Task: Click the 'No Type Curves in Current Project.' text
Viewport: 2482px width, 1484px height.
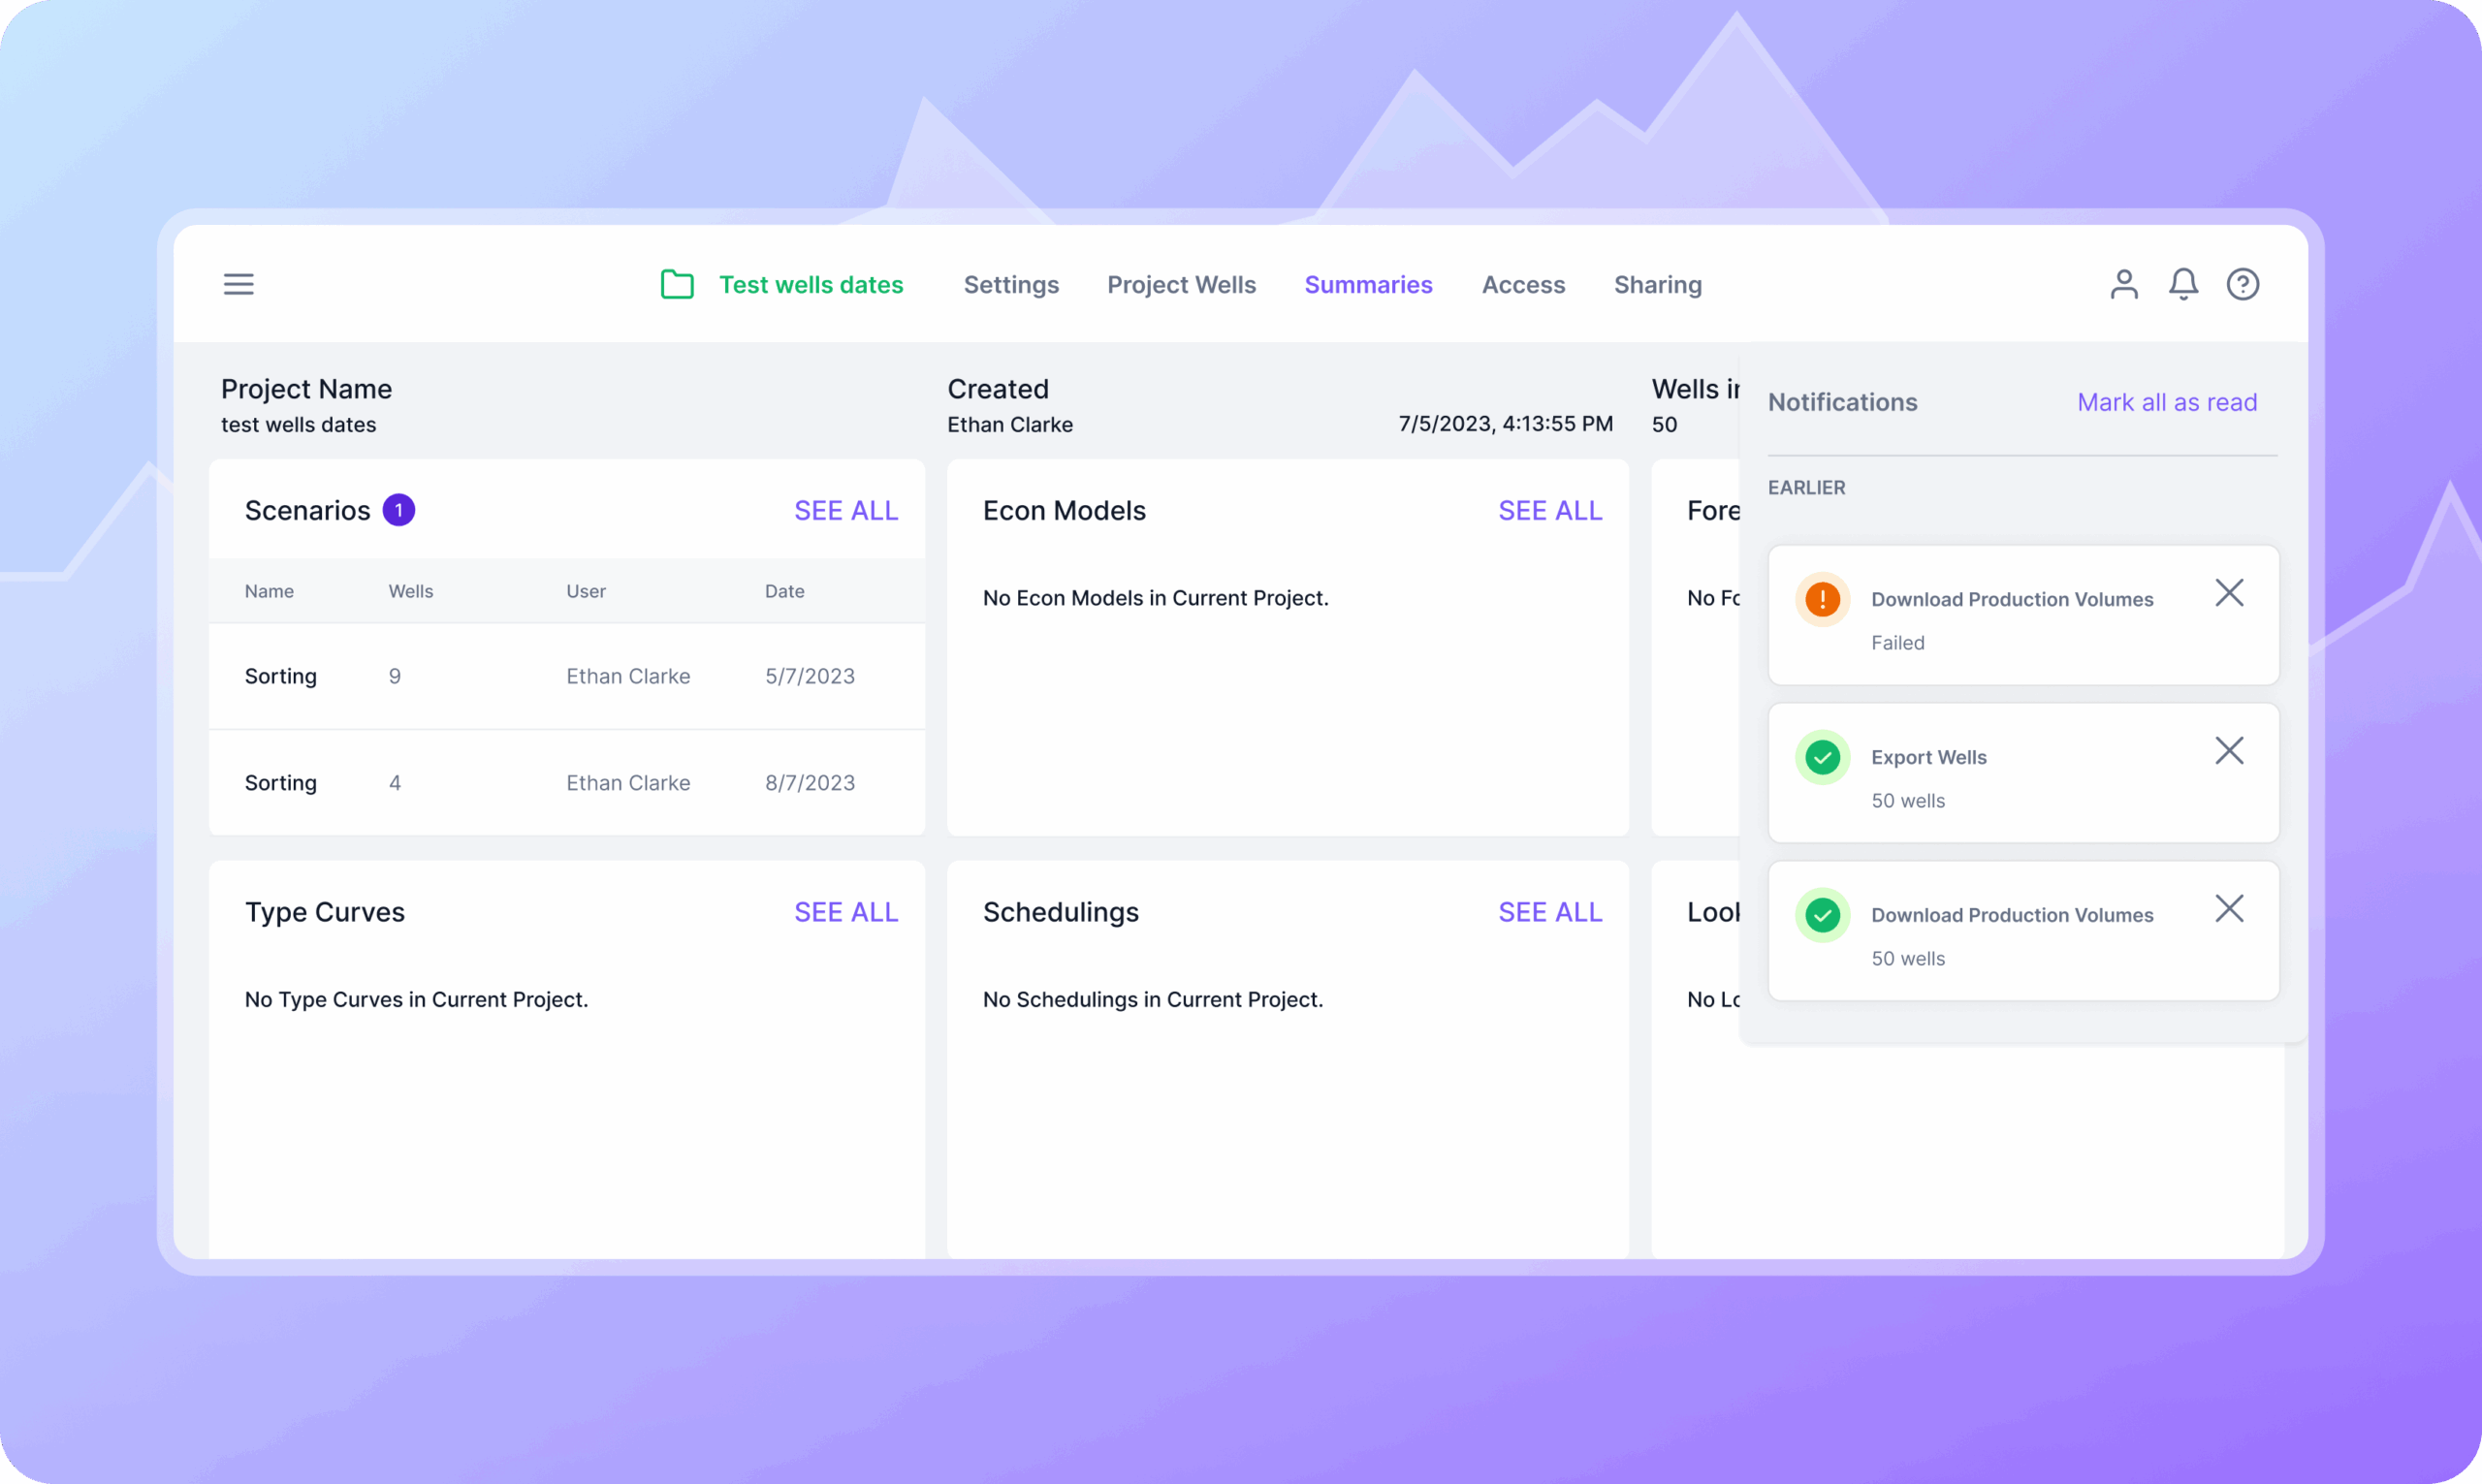Action: pyautogui.click(x=416, y=999)
